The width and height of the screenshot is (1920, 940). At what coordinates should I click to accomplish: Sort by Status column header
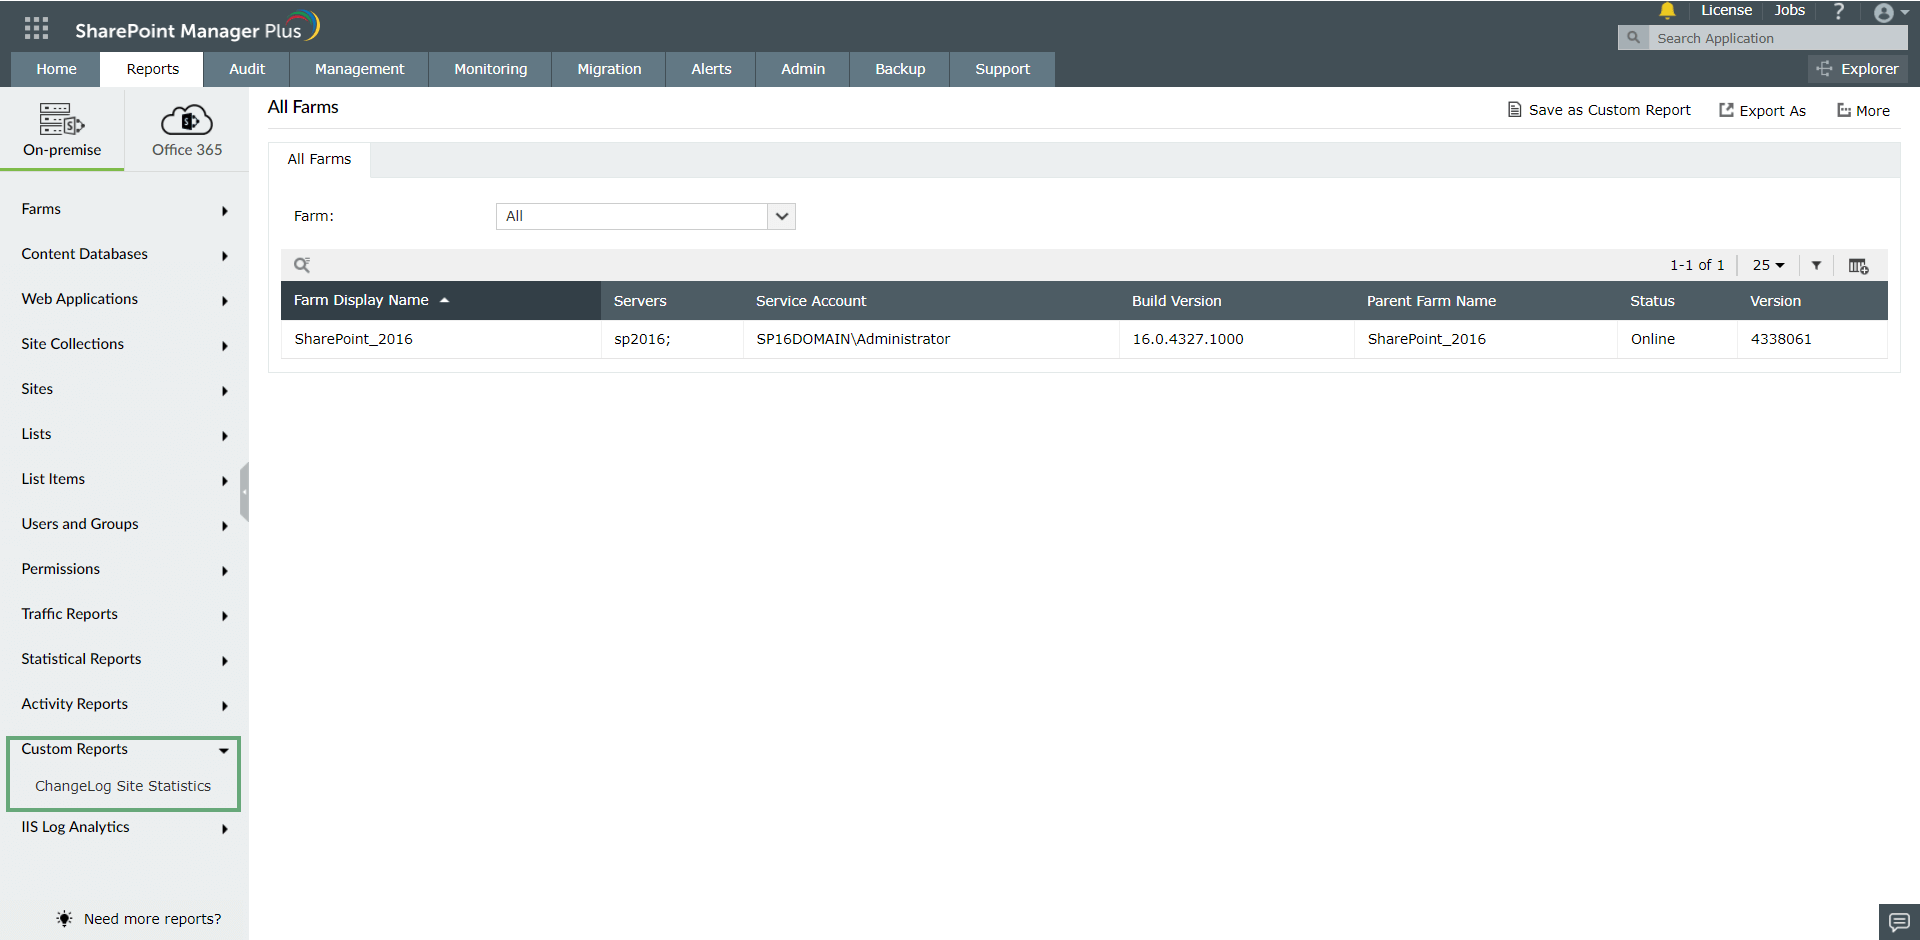1677,300
